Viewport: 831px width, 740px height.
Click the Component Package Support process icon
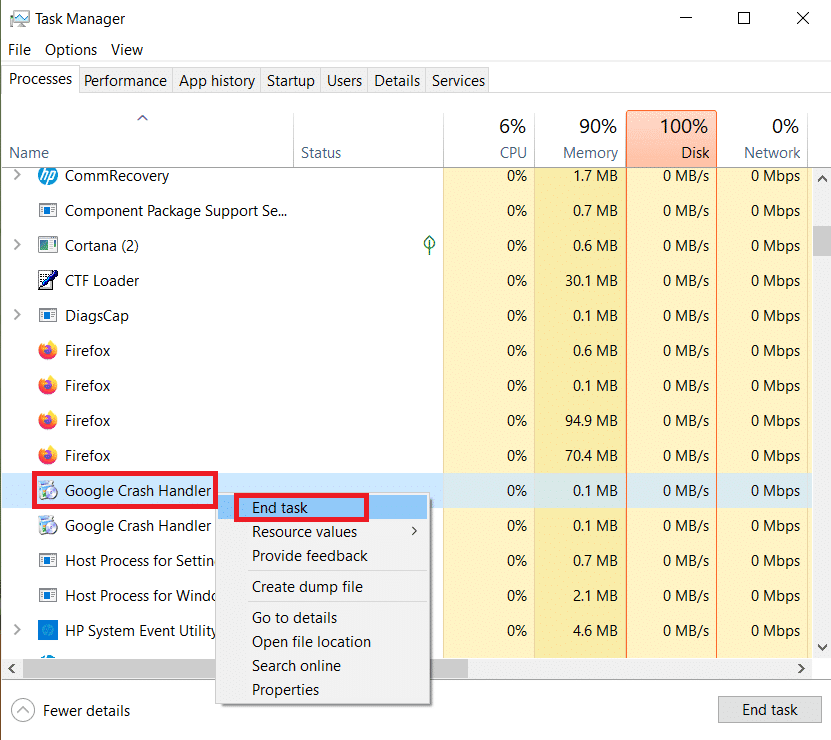[x=47, y=211]
